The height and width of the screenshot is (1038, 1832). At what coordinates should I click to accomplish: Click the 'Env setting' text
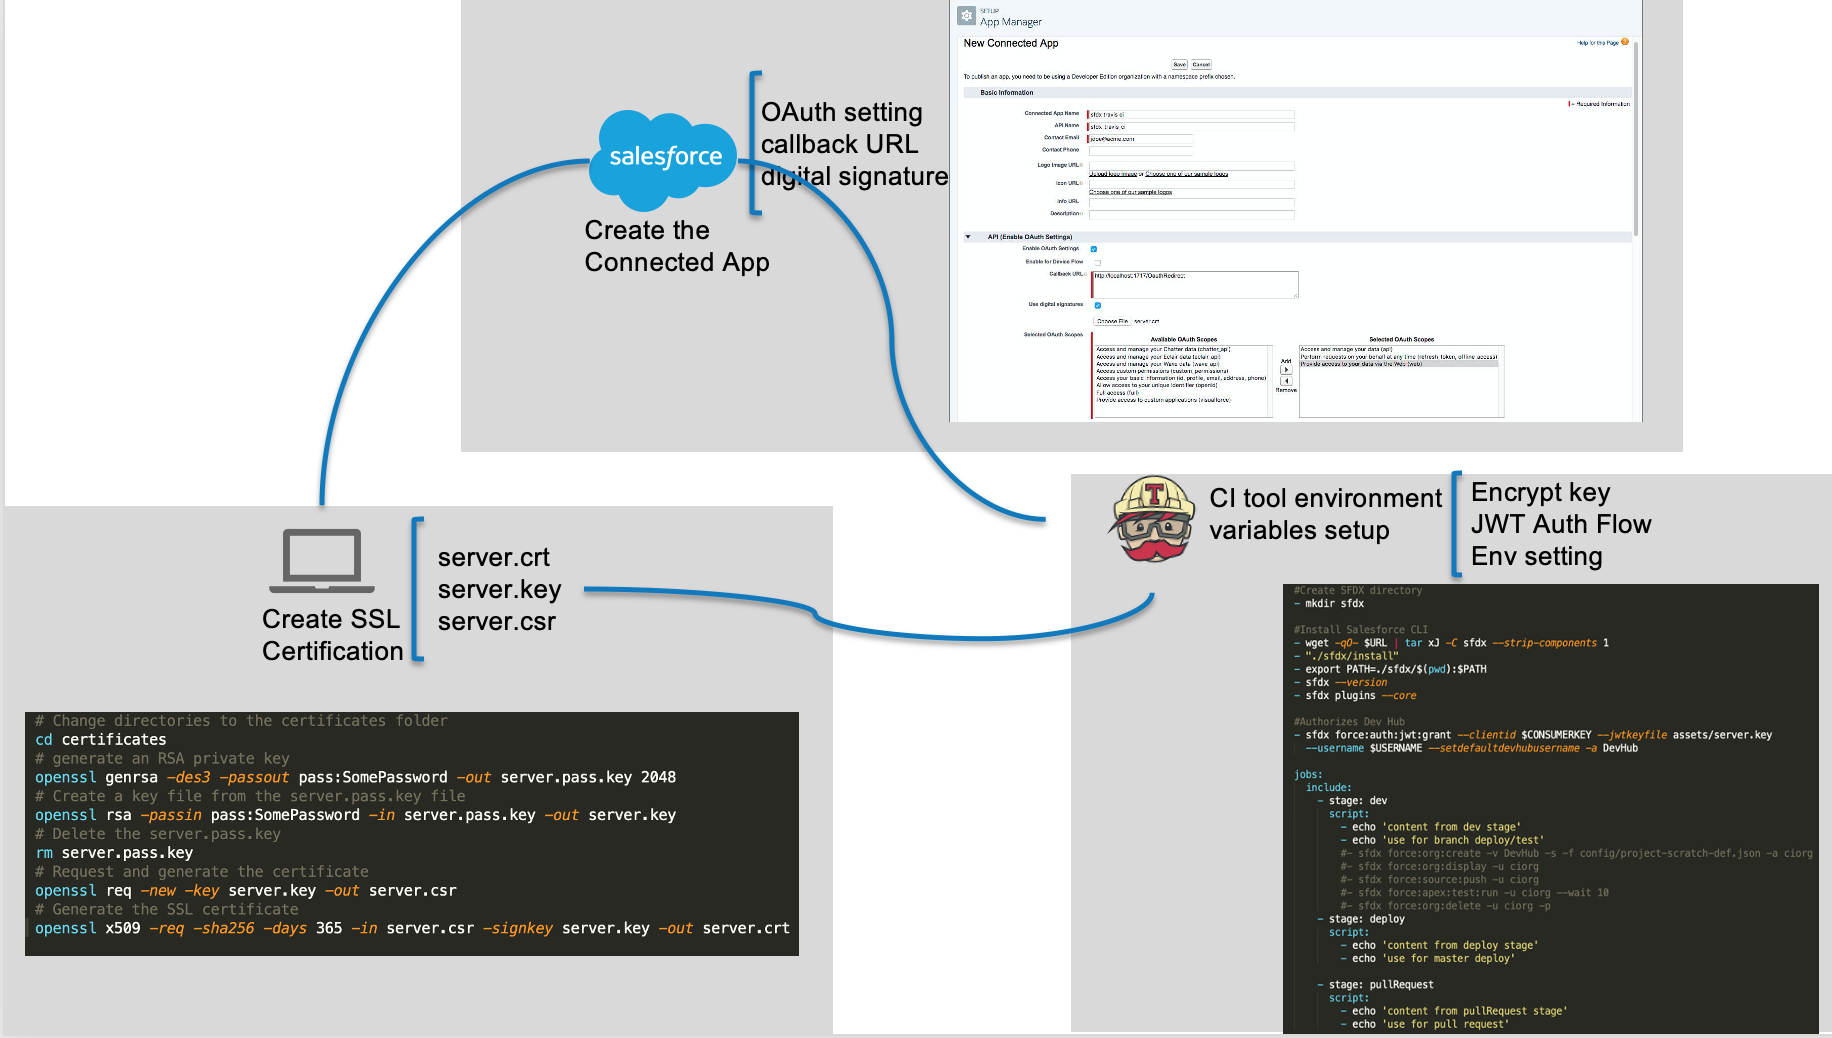click(x=1537, y=556)
